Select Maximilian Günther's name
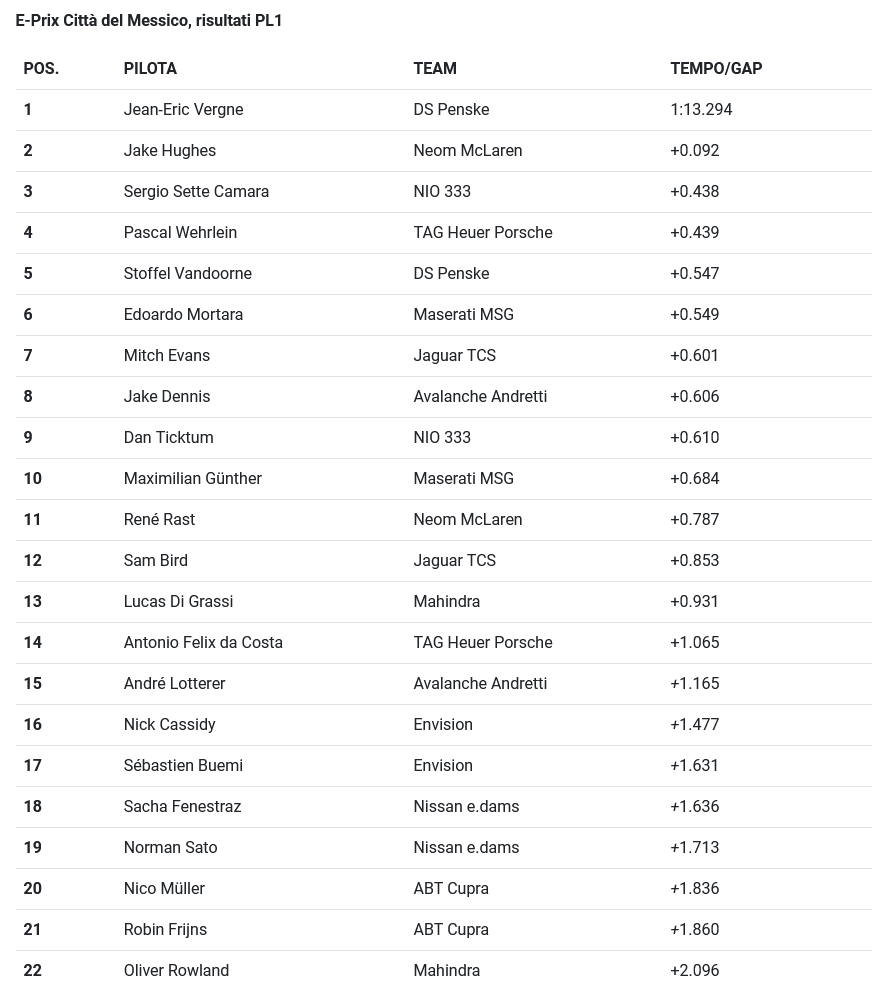Image resolution: width=885 pixels, height=996 pixels. point(193,479)
